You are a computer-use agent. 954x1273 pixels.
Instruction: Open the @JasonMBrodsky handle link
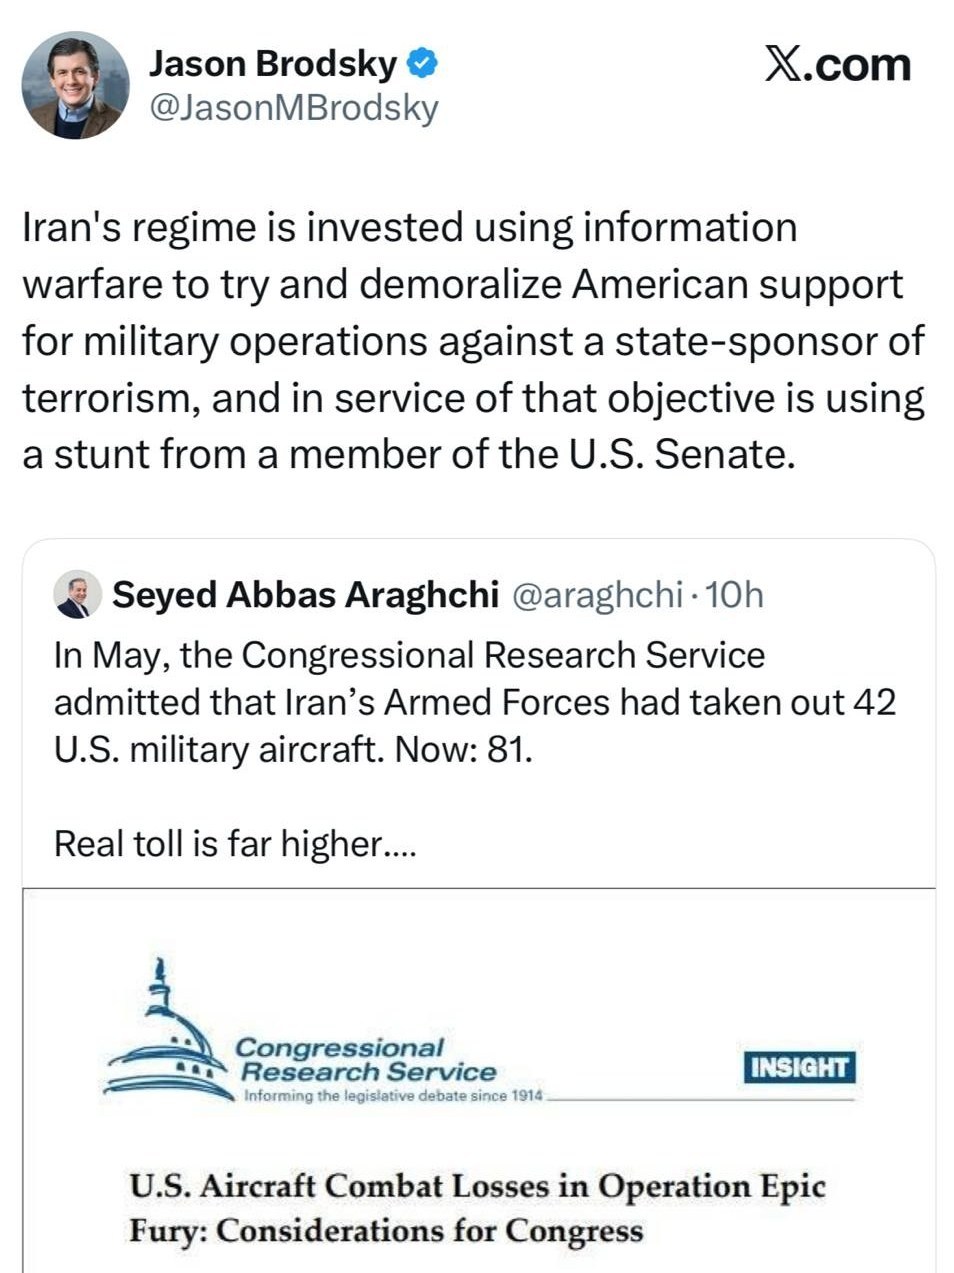294,108
